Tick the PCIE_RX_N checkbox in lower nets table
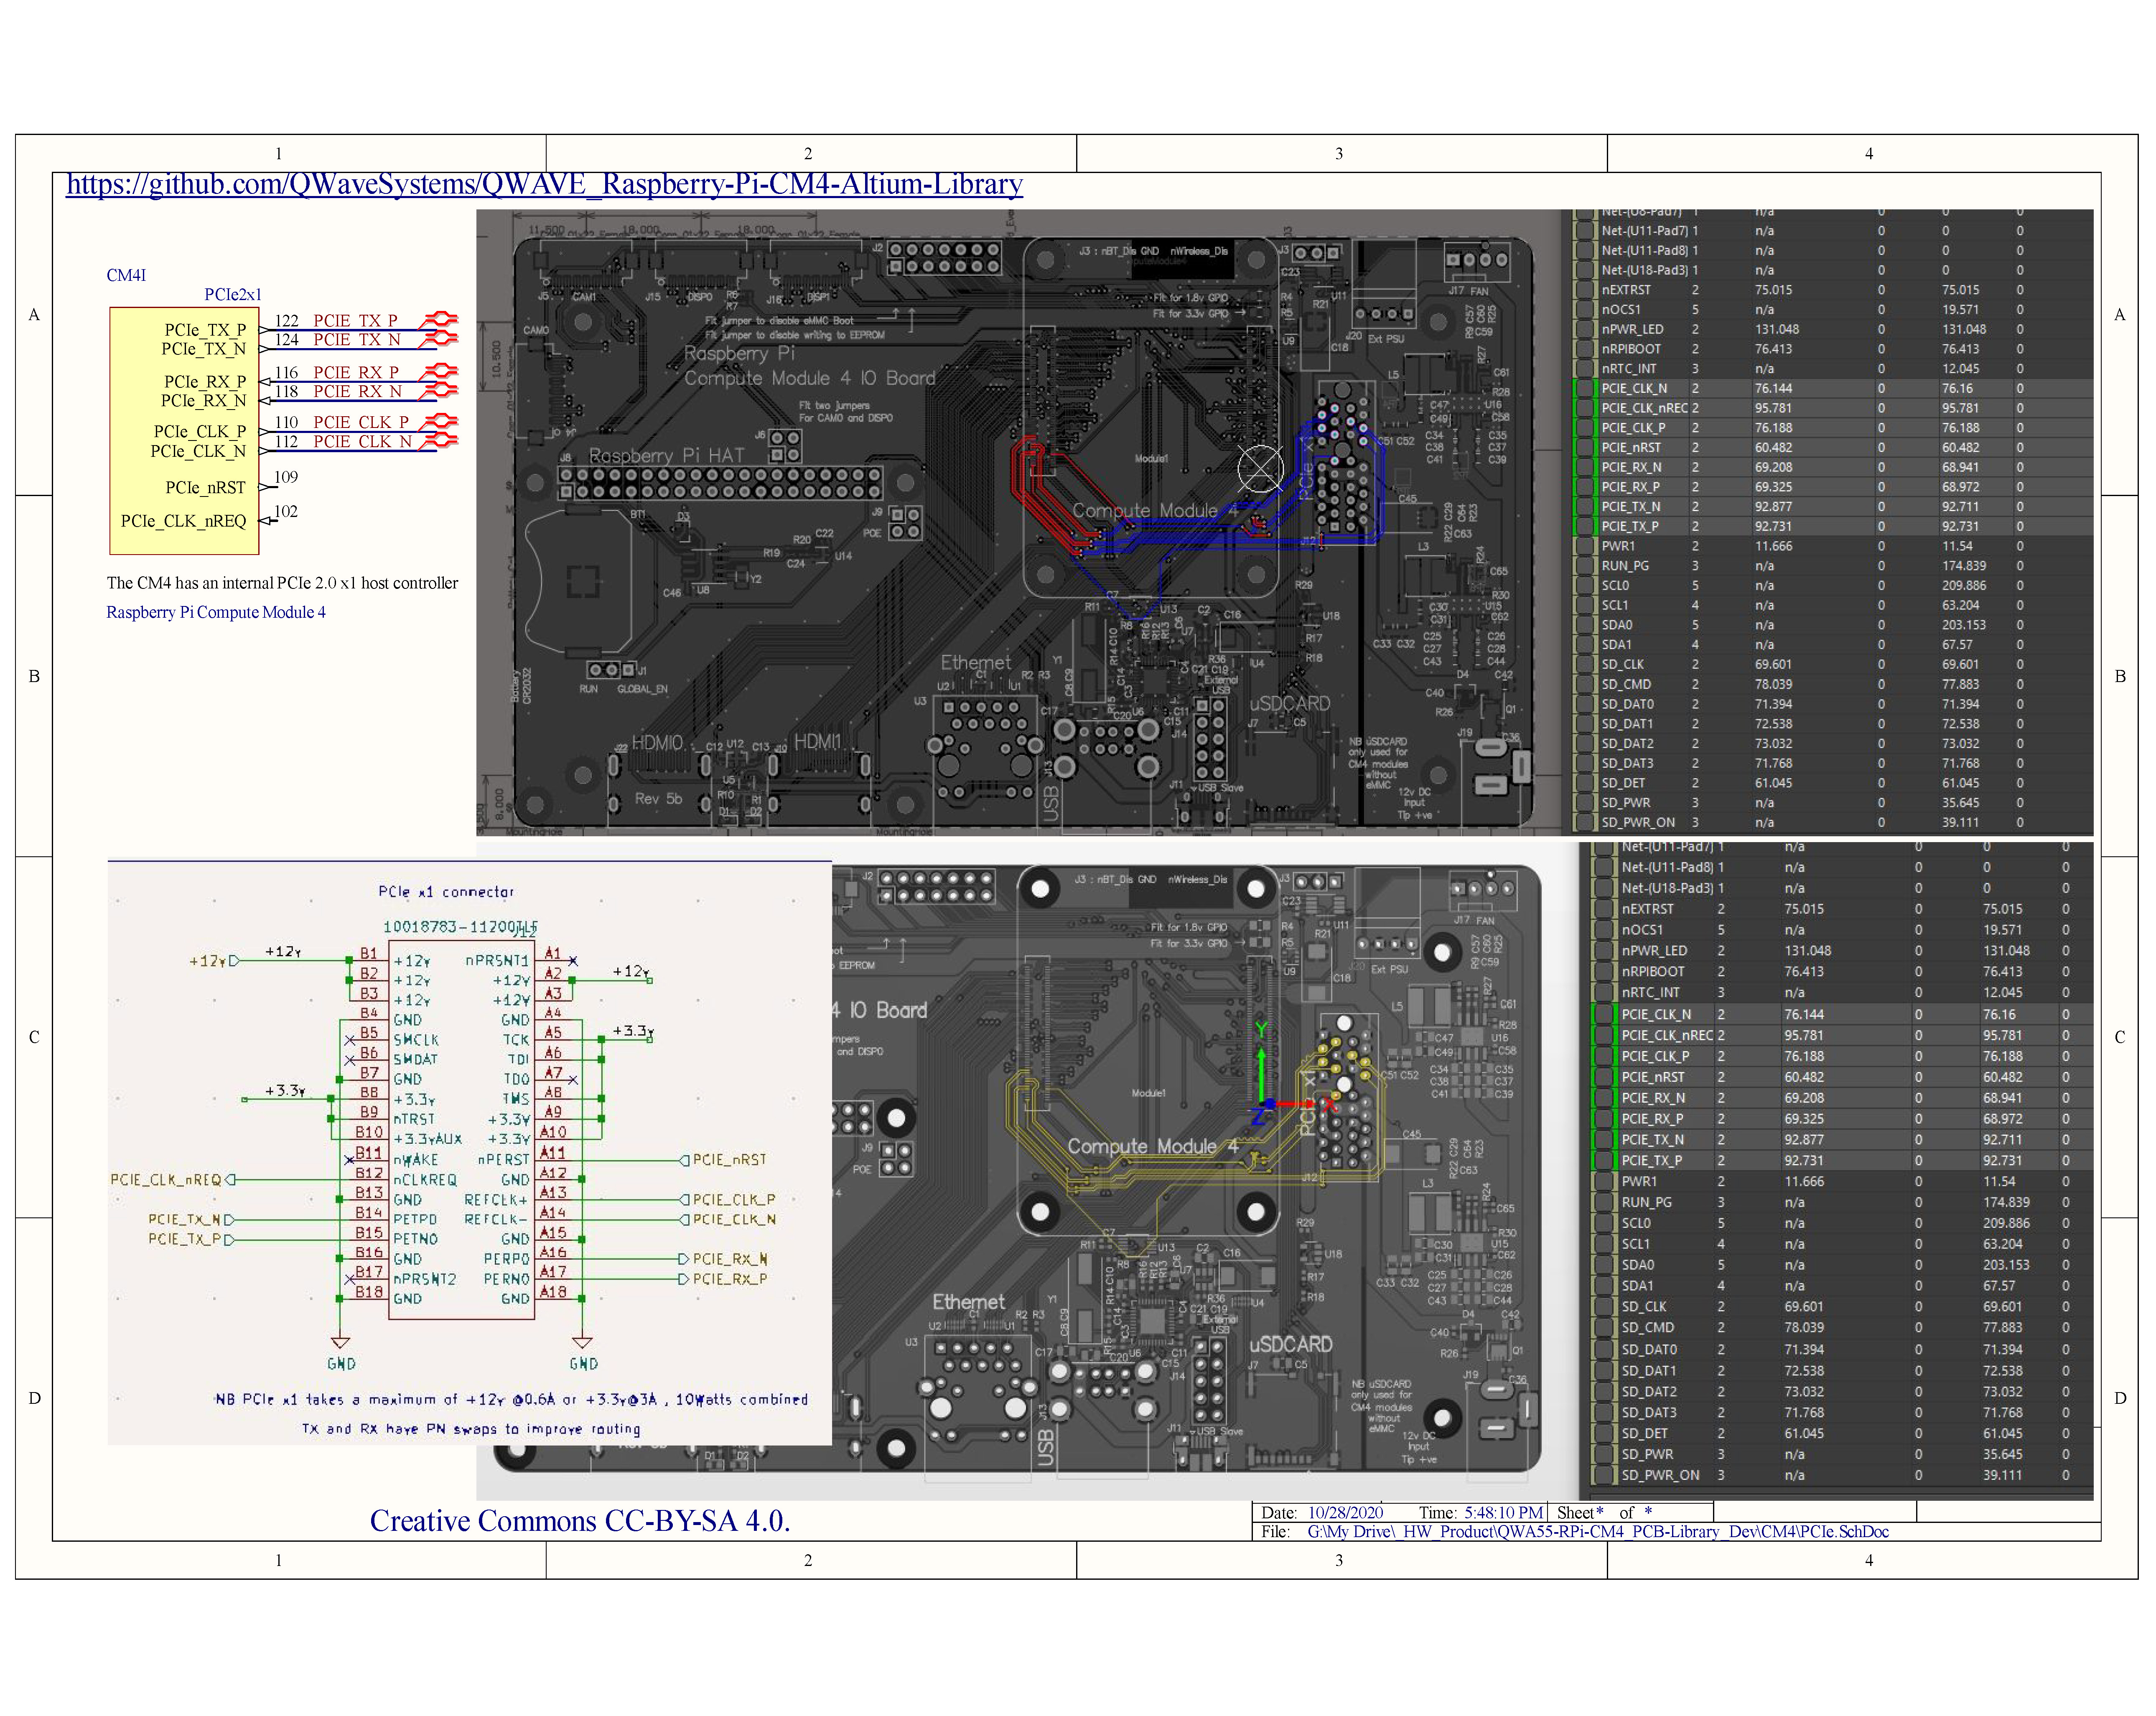2156x1716 pixels. click(x=1604, y=1098)
